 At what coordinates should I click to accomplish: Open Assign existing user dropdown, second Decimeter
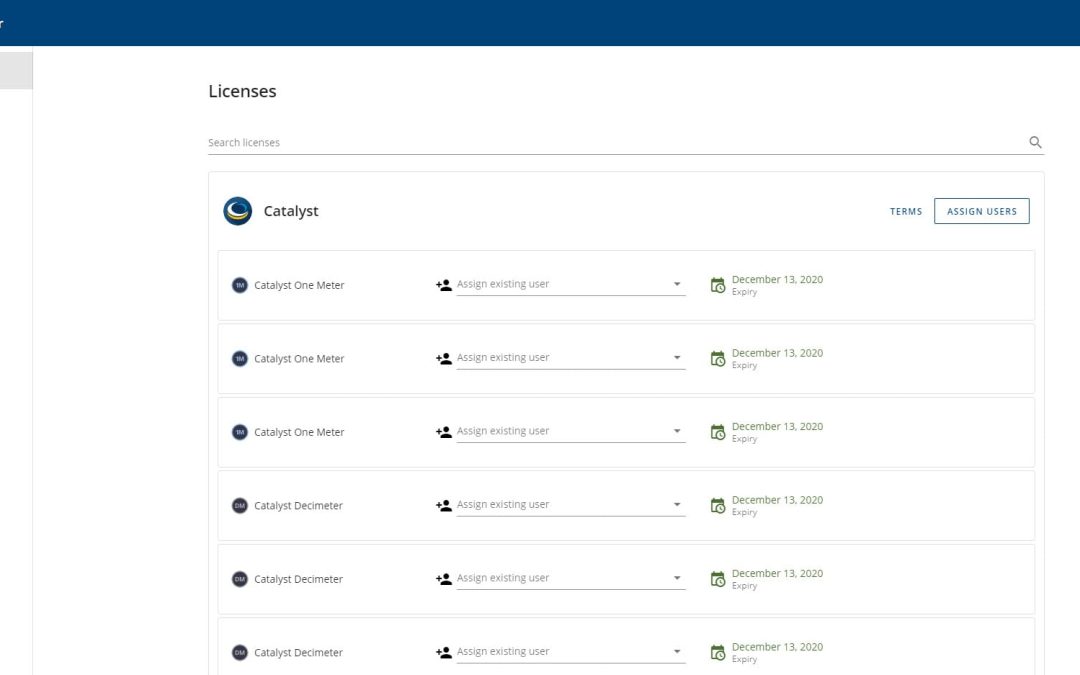click(x=571, y=578)
